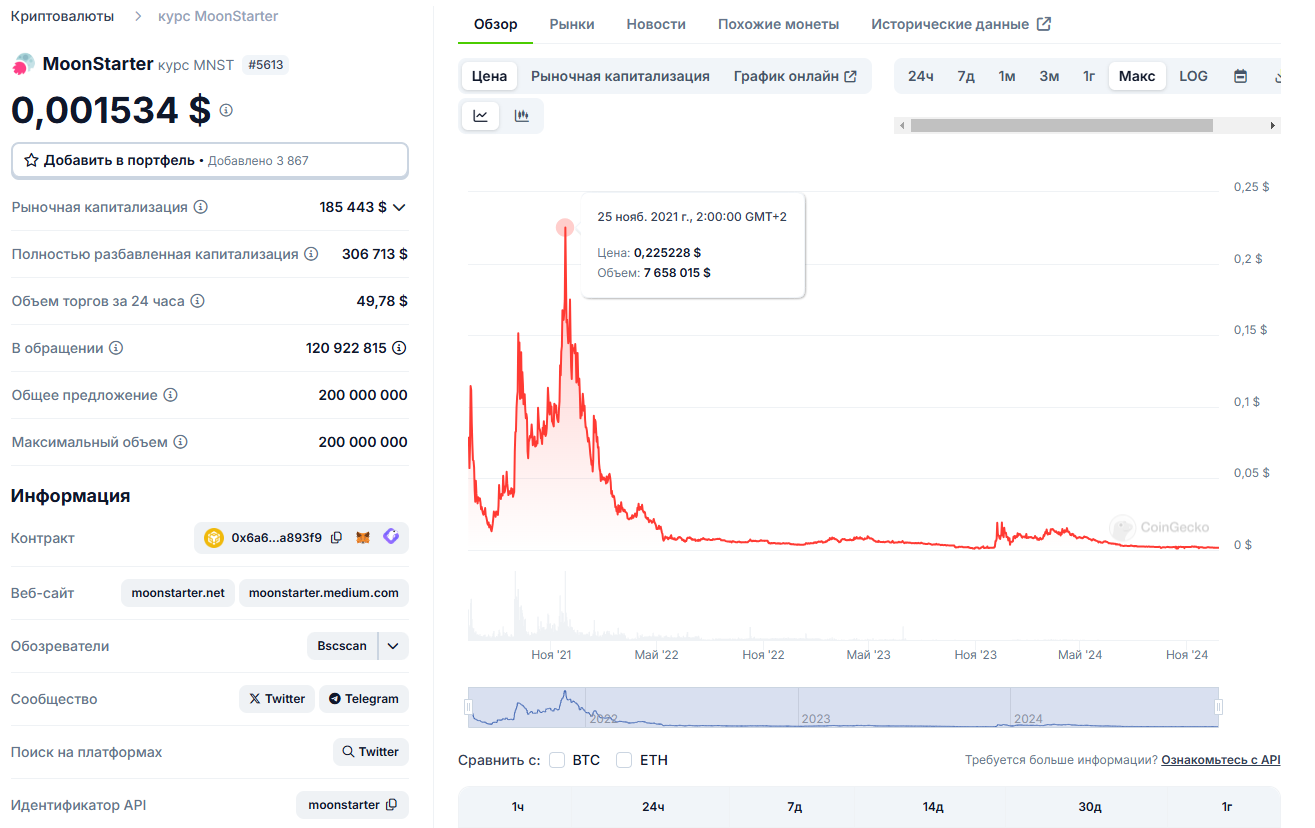Click the BNB chain icon in the contract field
The width and height of the screenshot is (1315, 828).
click(x=214, y=538)
